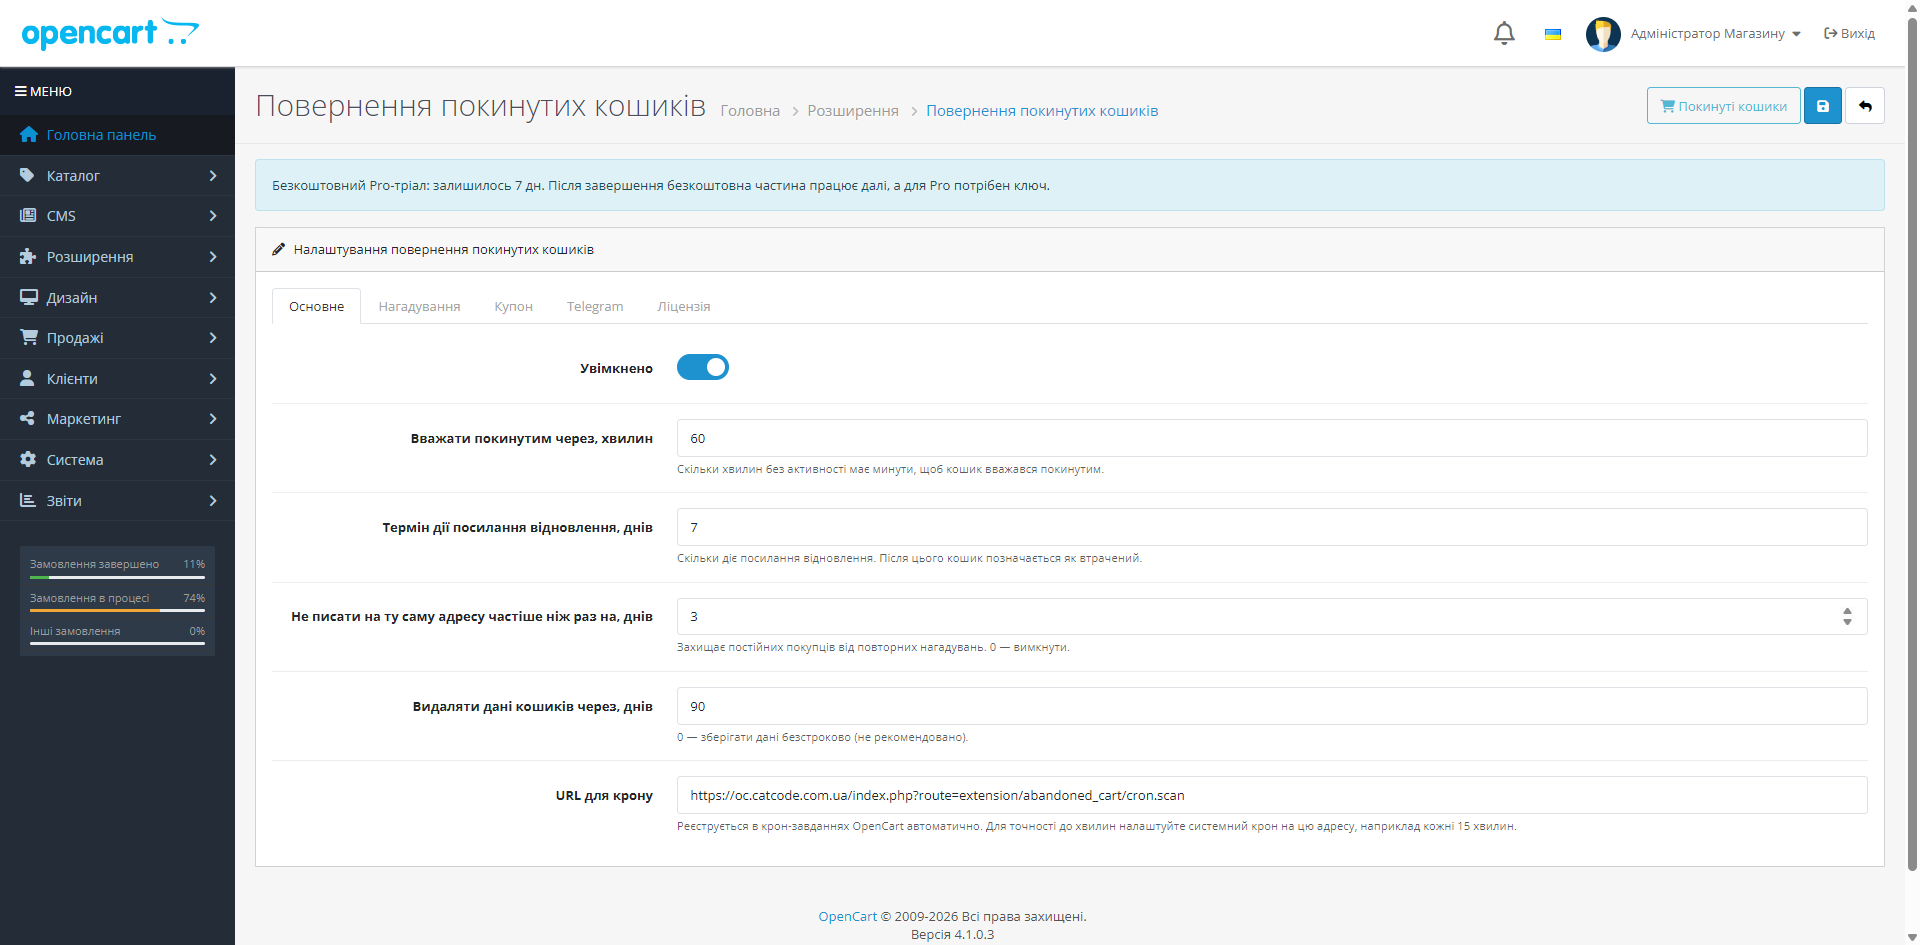The height and width of the screenshot is (945, 1920).
Task: Click the pencil icon in settings header
Action: click(279, 250)
